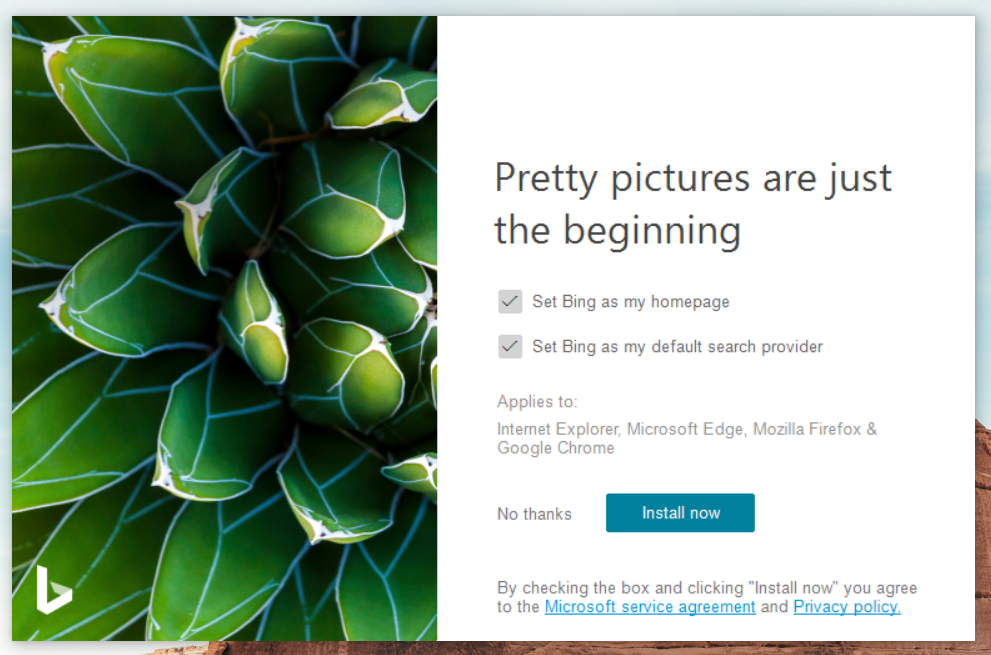Click the 'Set Bing as my homepage' label
The image size is (991, 655).
pyautogui.click(x=631, y=302)
